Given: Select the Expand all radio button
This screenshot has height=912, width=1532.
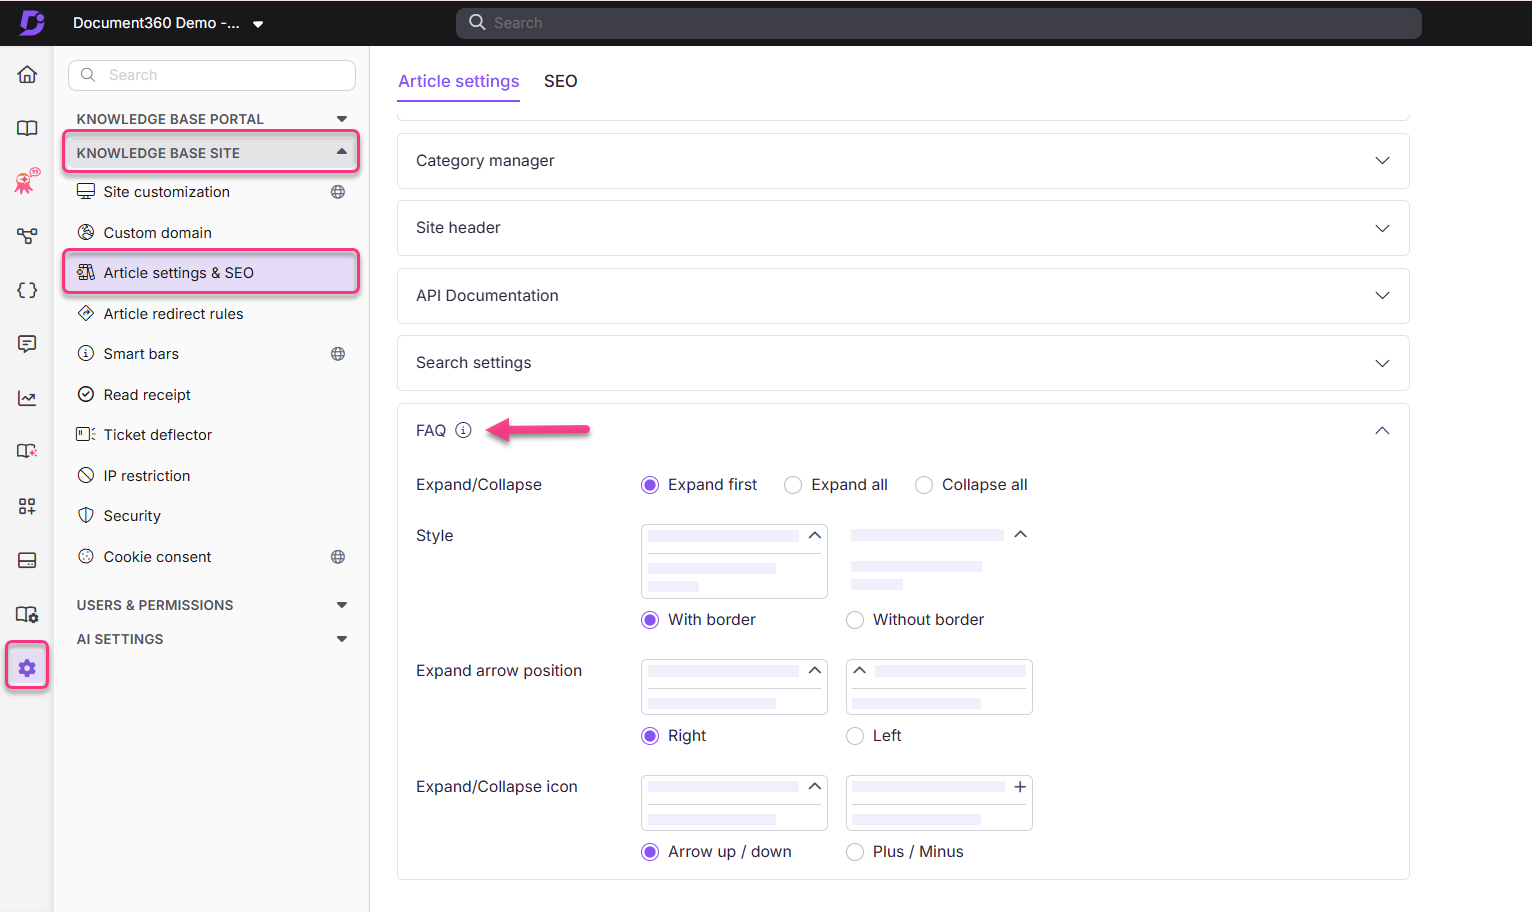Looking at the screenshot, I should click(x=793, y=484).
